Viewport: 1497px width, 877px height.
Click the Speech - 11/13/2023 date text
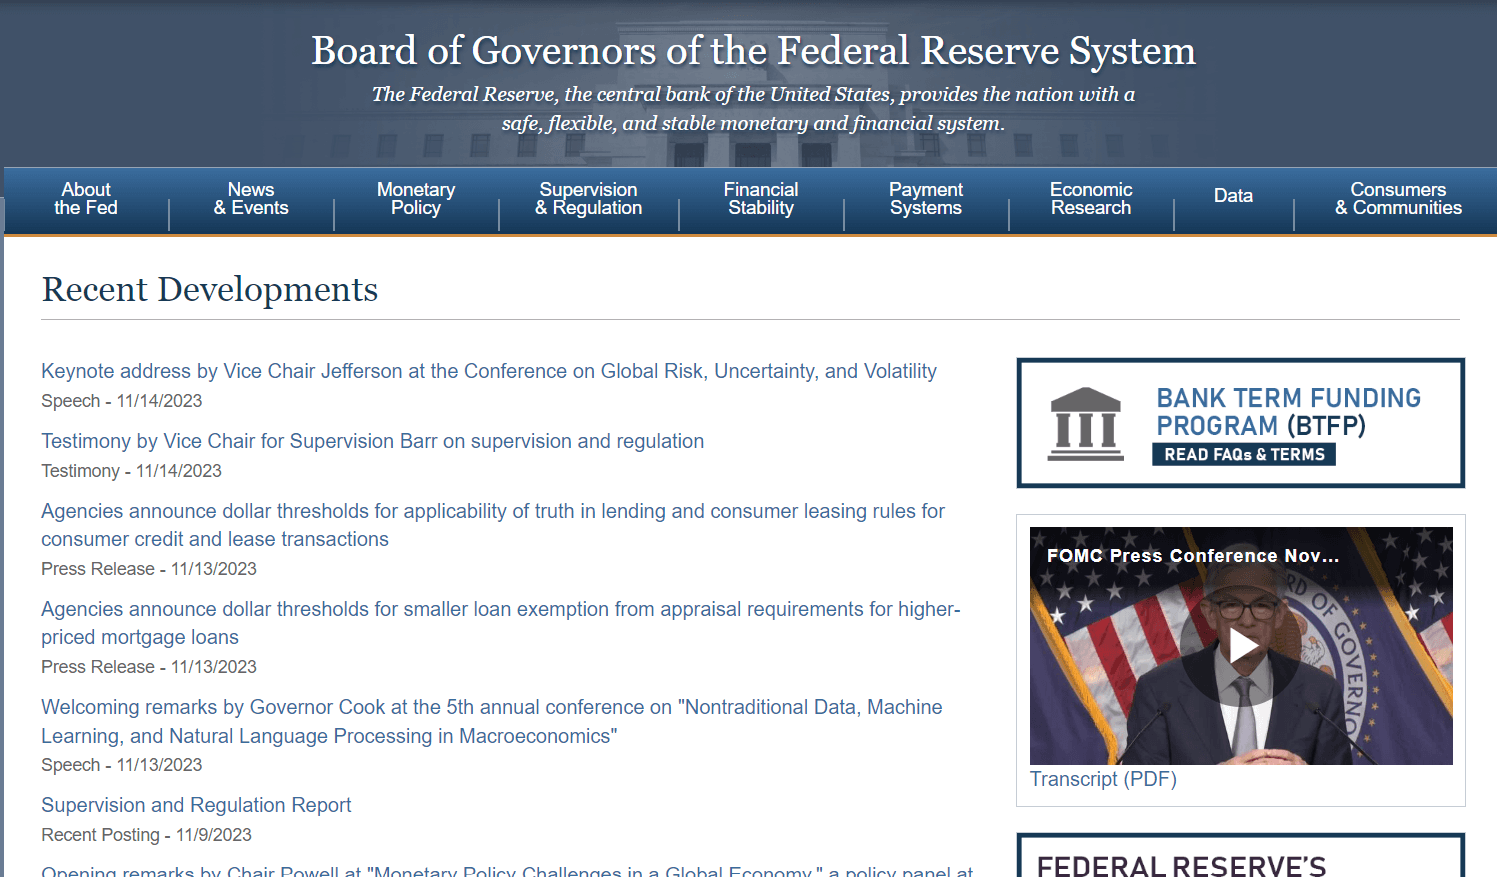(121, 765)
